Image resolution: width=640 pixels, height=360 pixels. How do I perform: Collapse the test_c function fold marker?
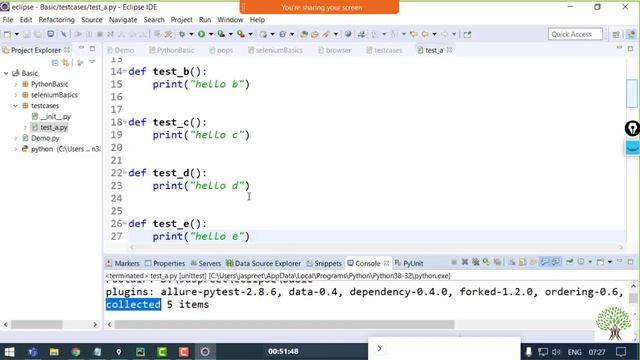coord(124,122)
